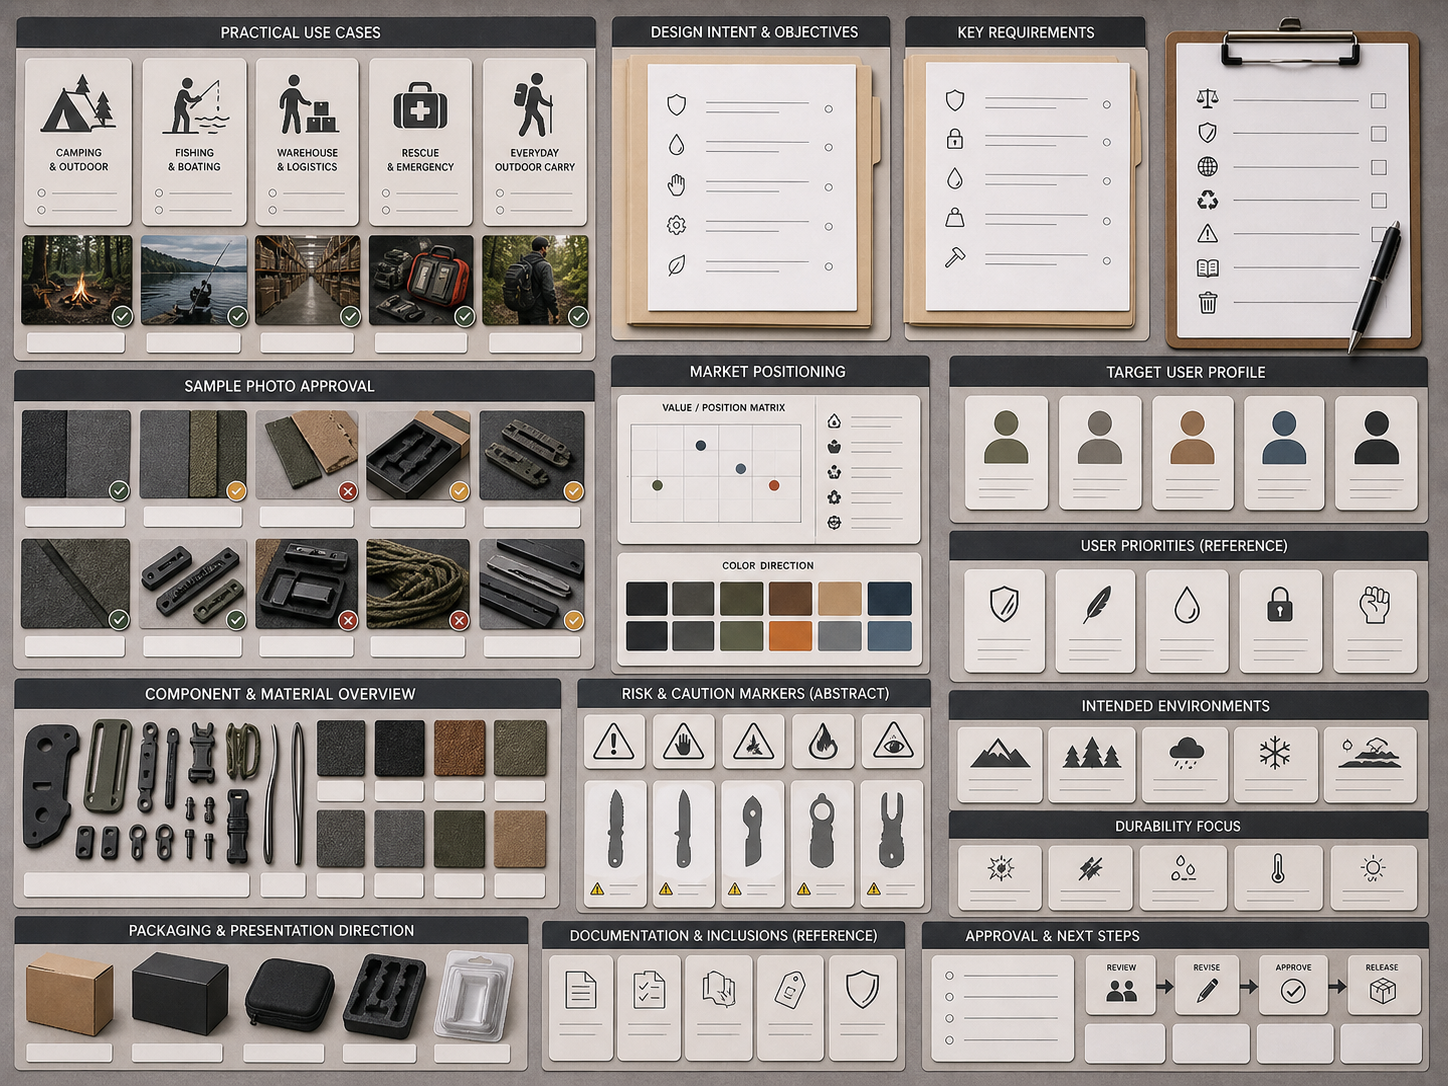This screenshot has height=1086, width=1448.
Task: Select the eye warning triangle marker
Action: [x=892, y=742]
